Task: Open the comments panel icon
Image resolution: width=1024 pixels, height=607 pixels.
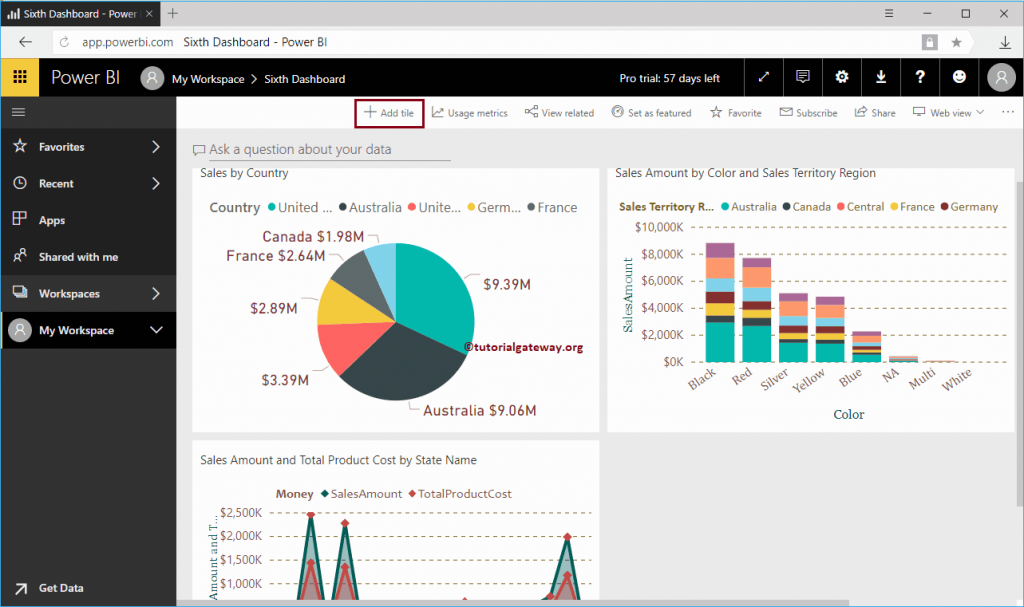Action: click(802, 77)
